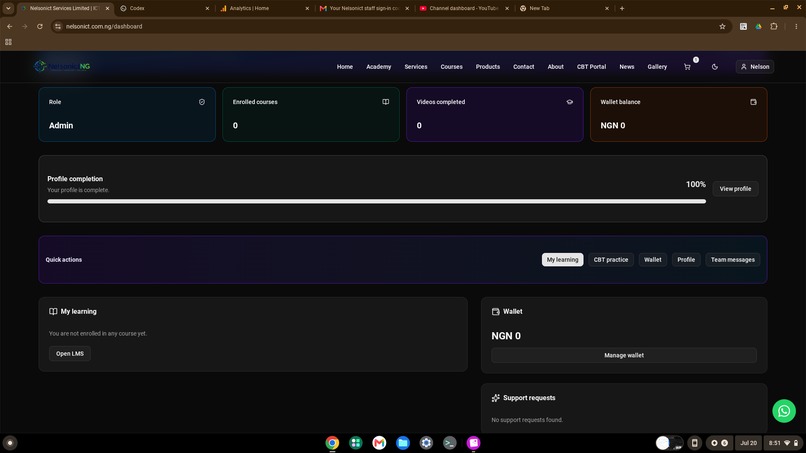This screenshot has width=806, height=453.
Task: Toggle dark mode moon icon
Action: (x=715, y=67)
